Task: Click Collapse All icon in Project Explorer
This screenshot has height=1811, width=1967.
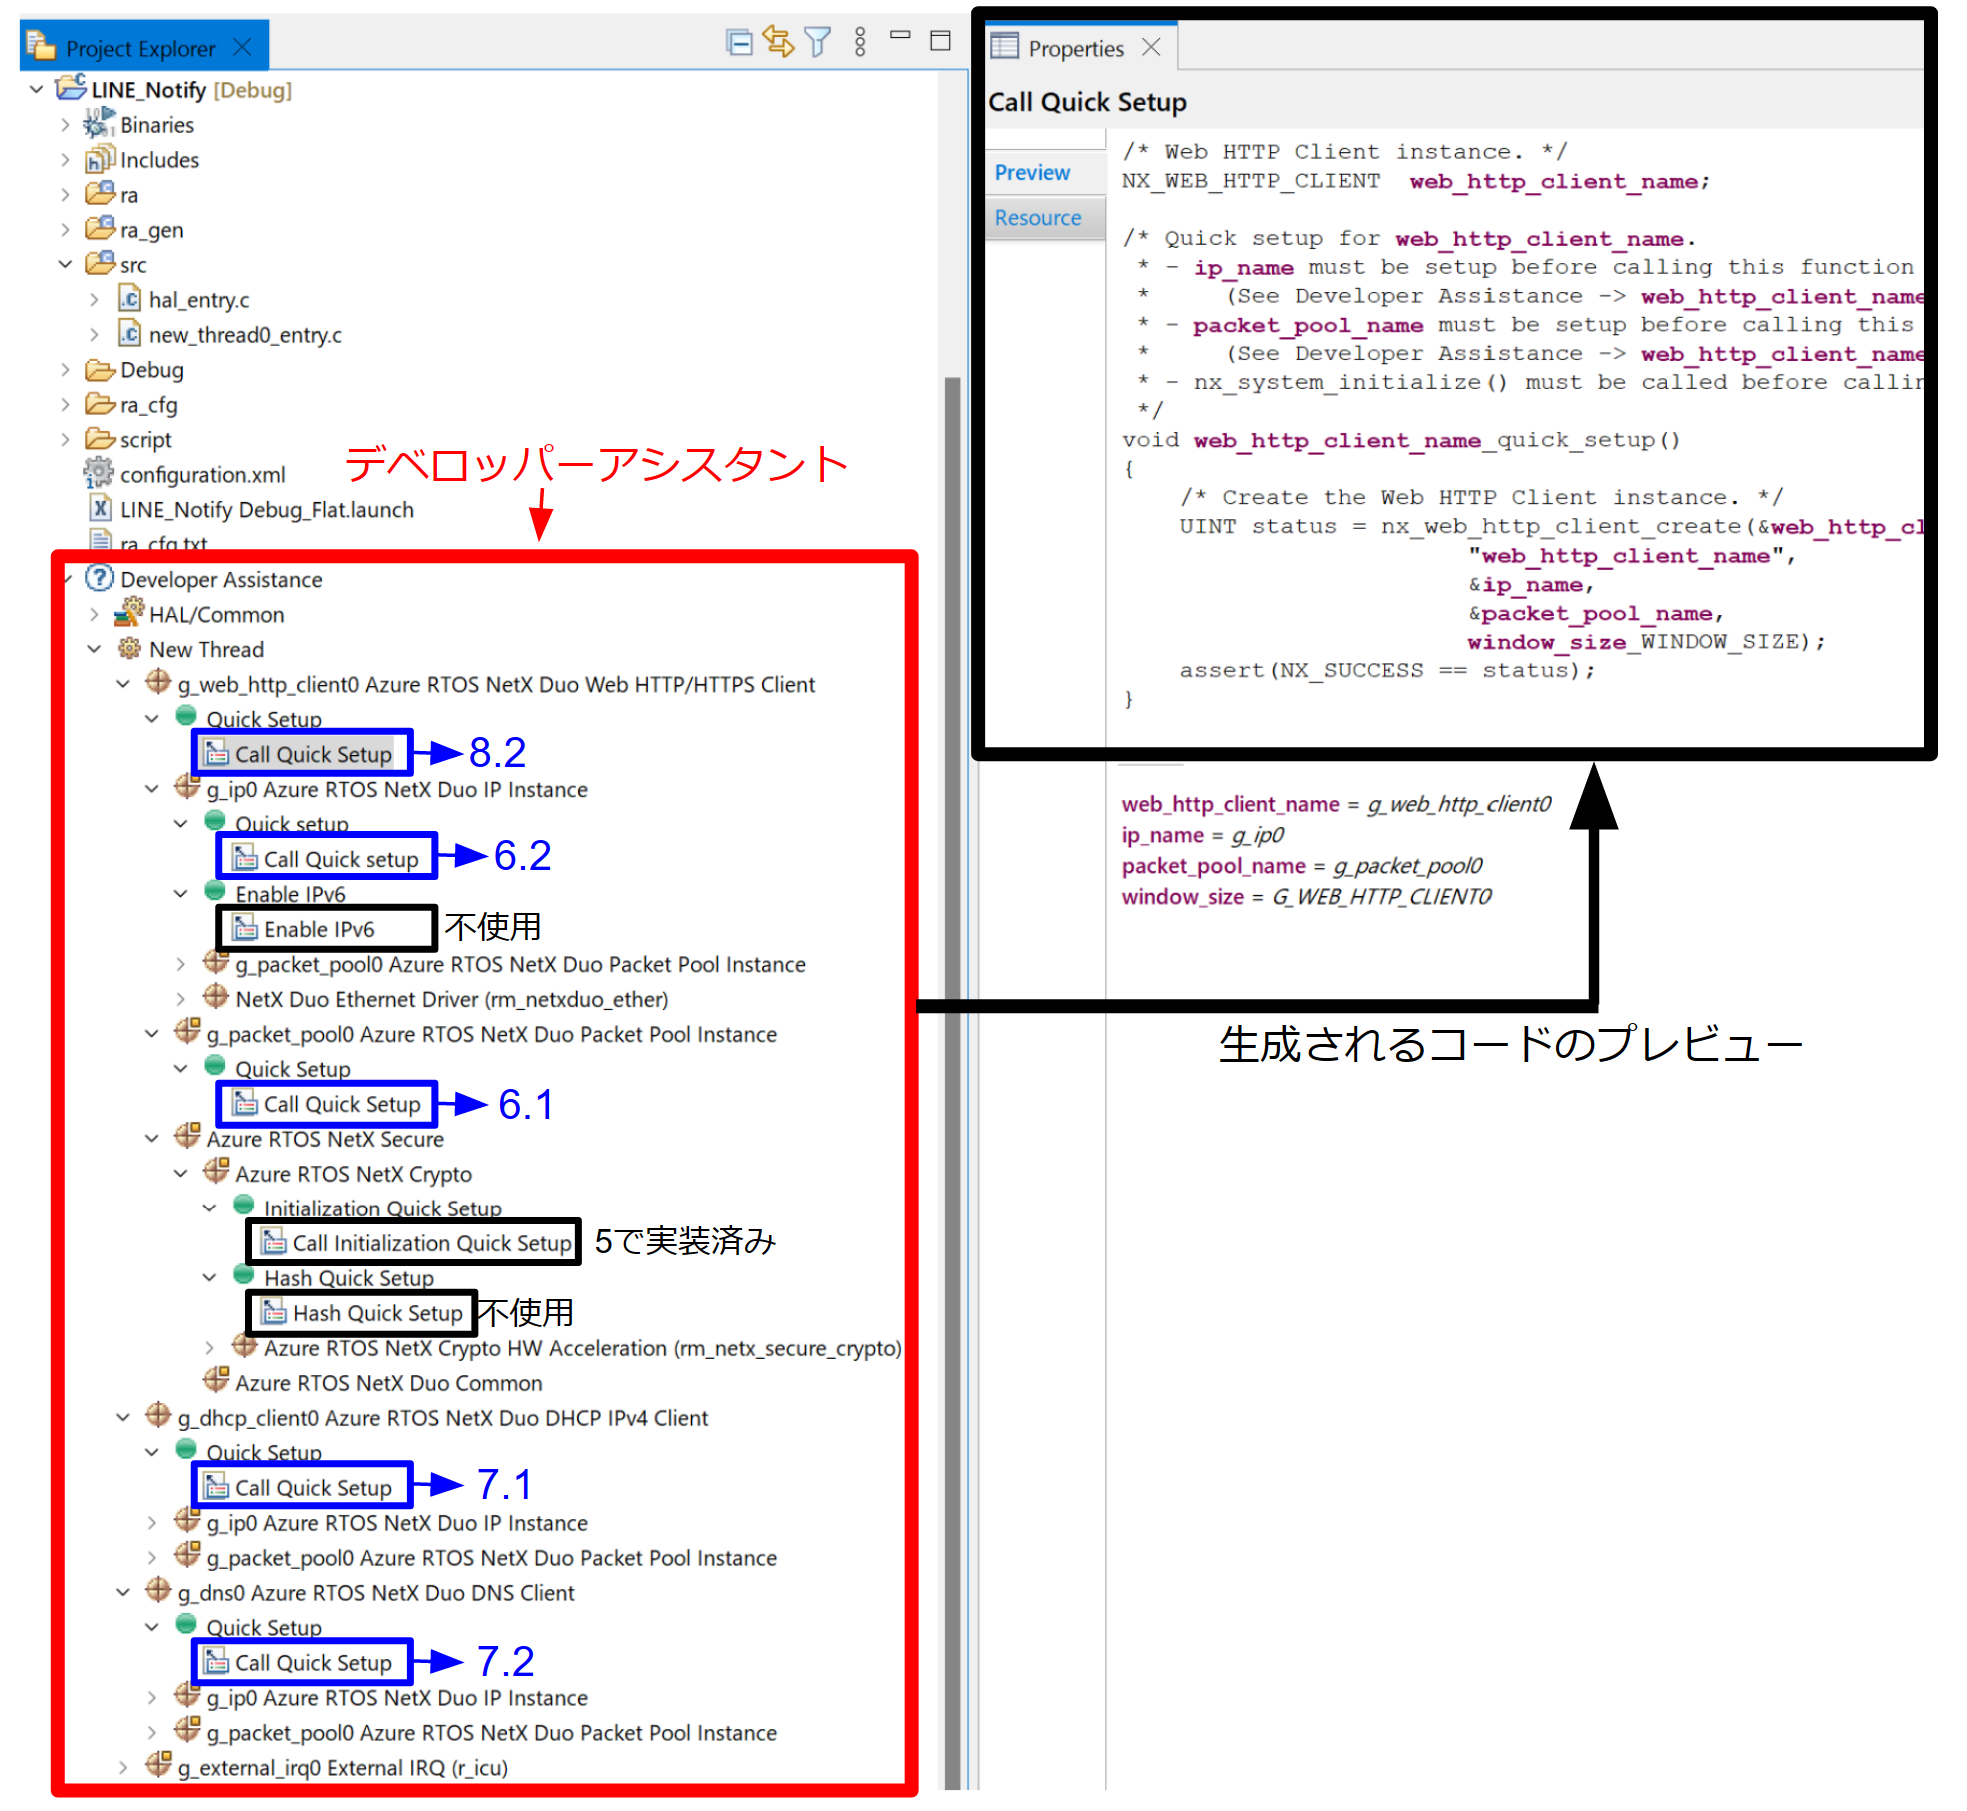Action: pyautogui.click(x=739, y=42)
